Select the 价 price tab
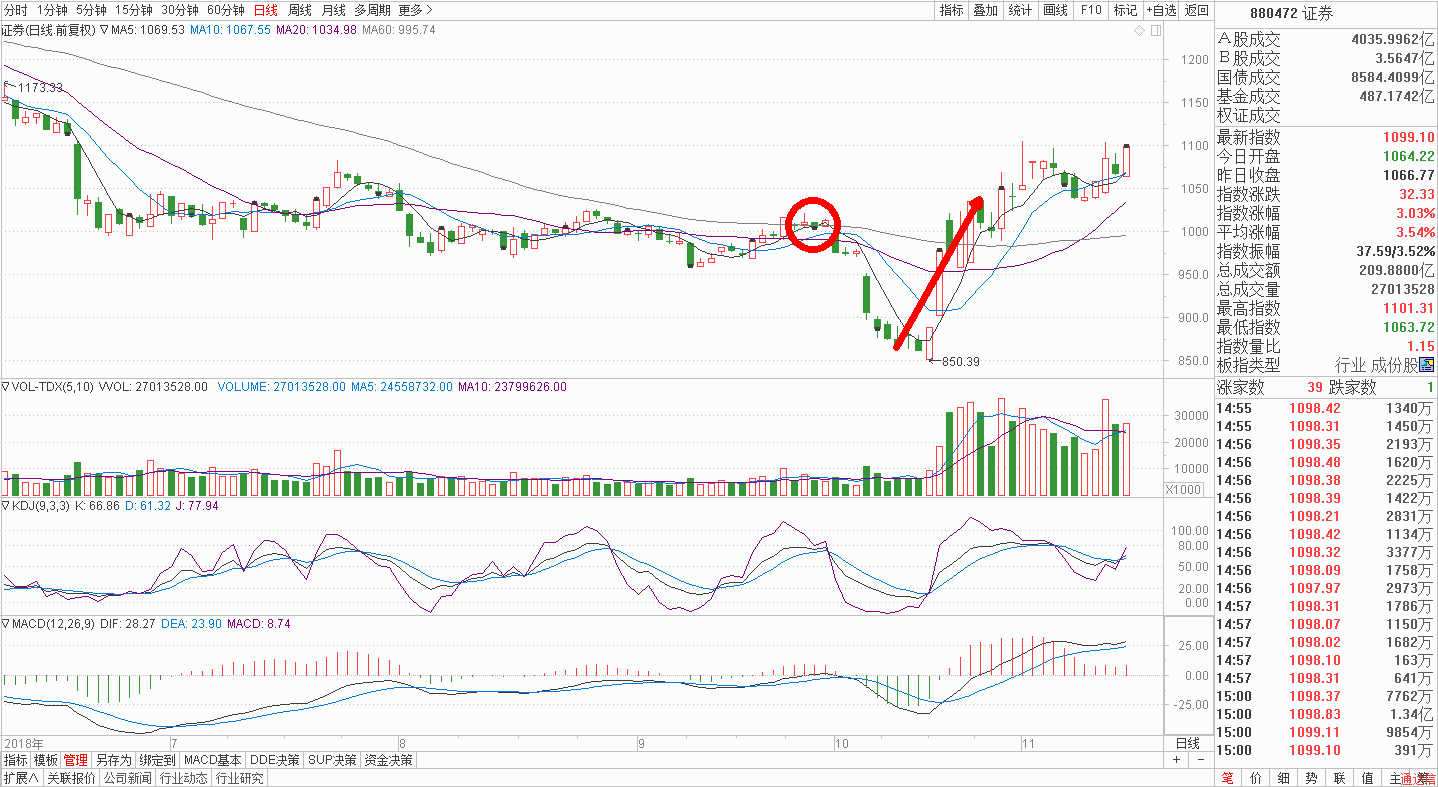 [1255, 778]
